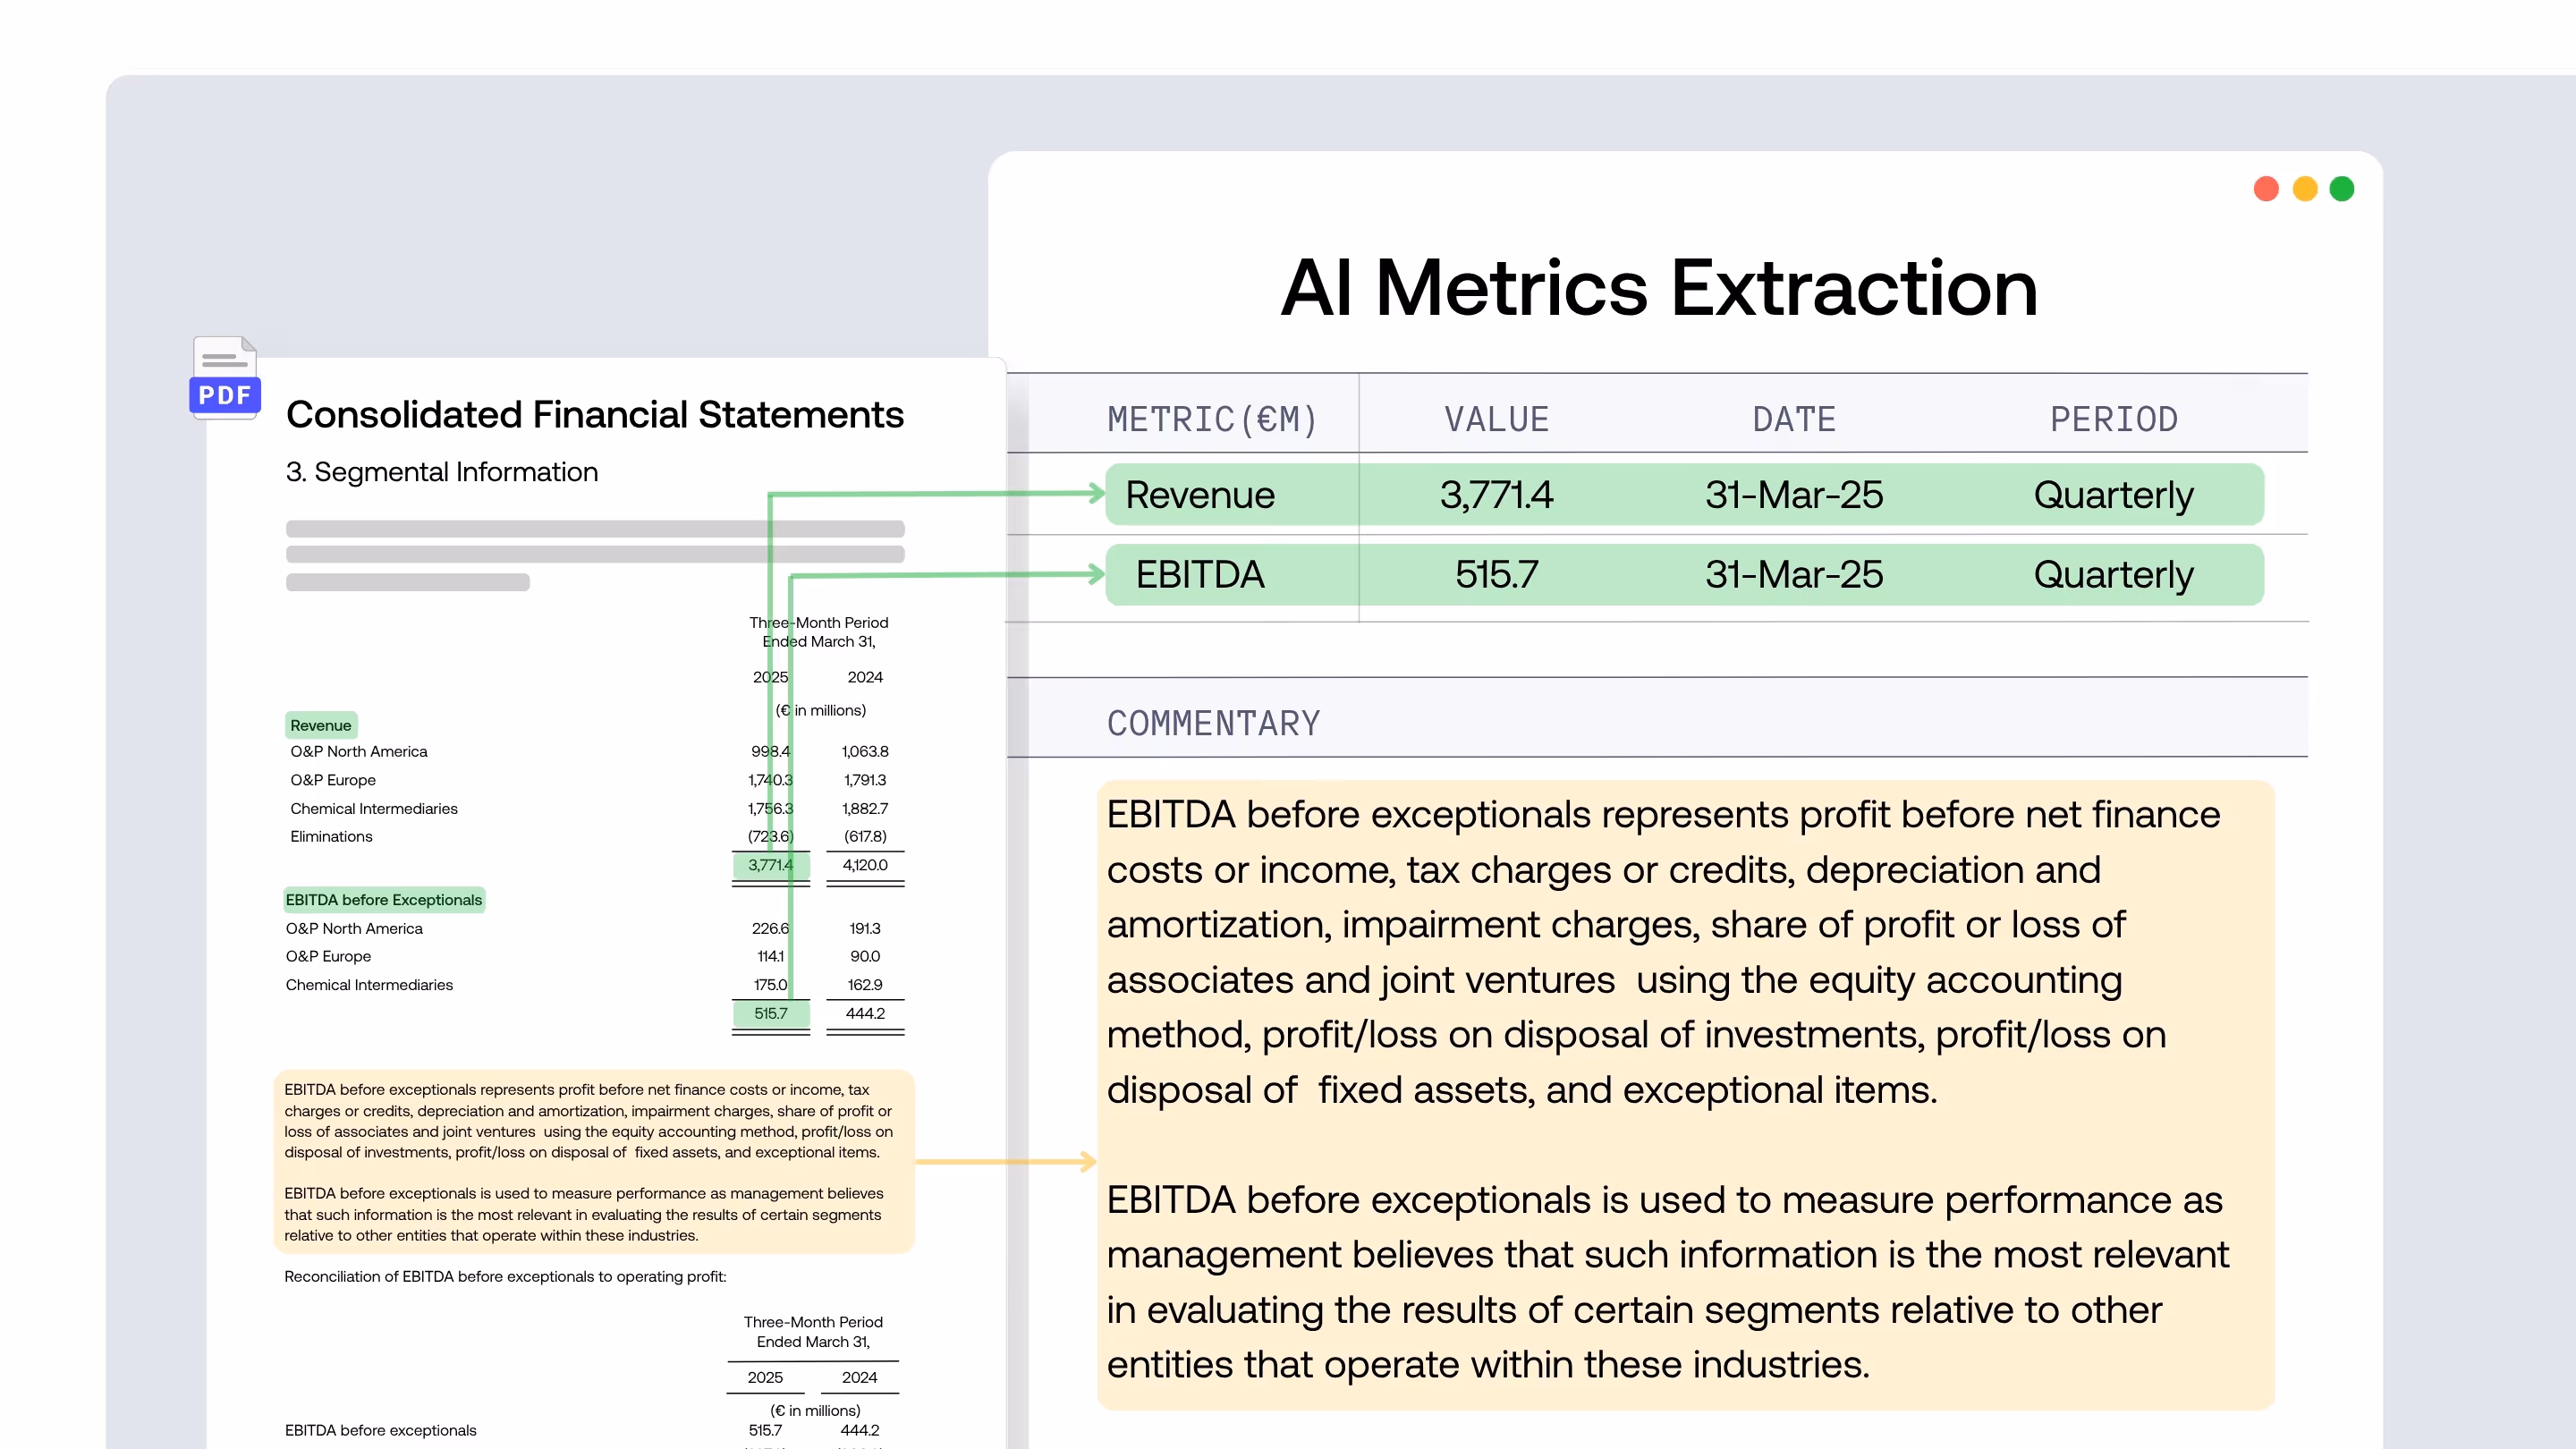Click O&P North America EBITDA row label
Viewport: 2576px width, 1449px height.
(354, 928)
